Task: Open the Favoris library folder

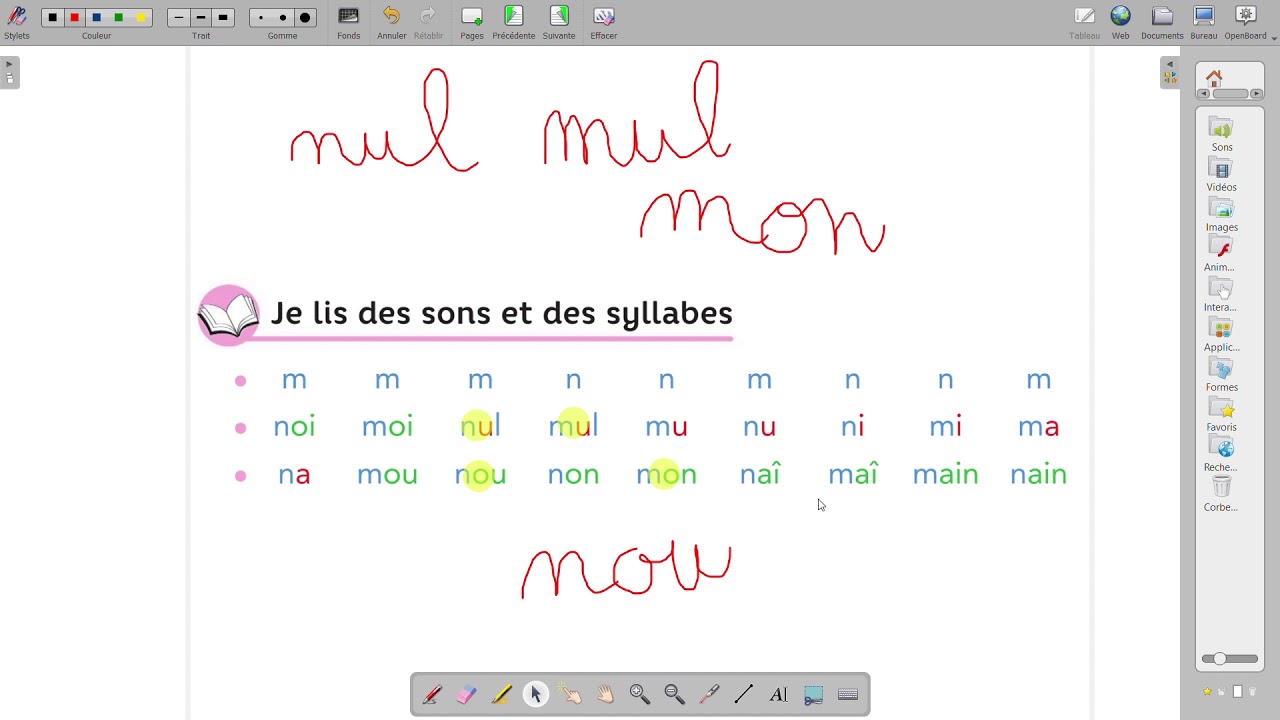Action: 1221,415
